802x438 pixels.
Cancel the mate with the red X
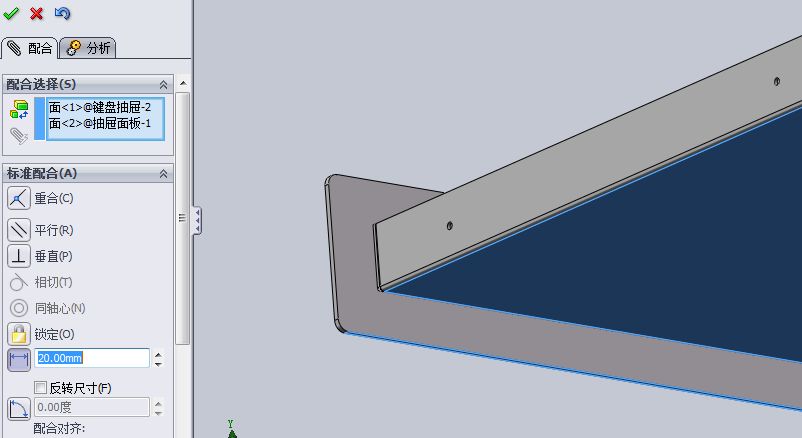tap(36, 13)
